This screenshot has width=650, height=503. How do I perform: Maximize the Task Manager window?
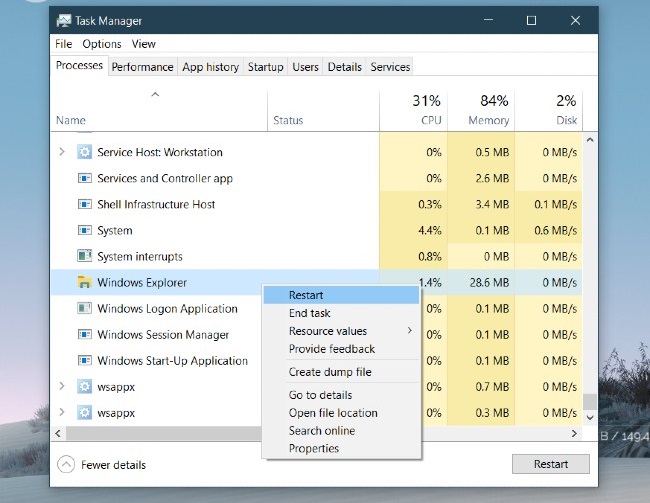531,20
